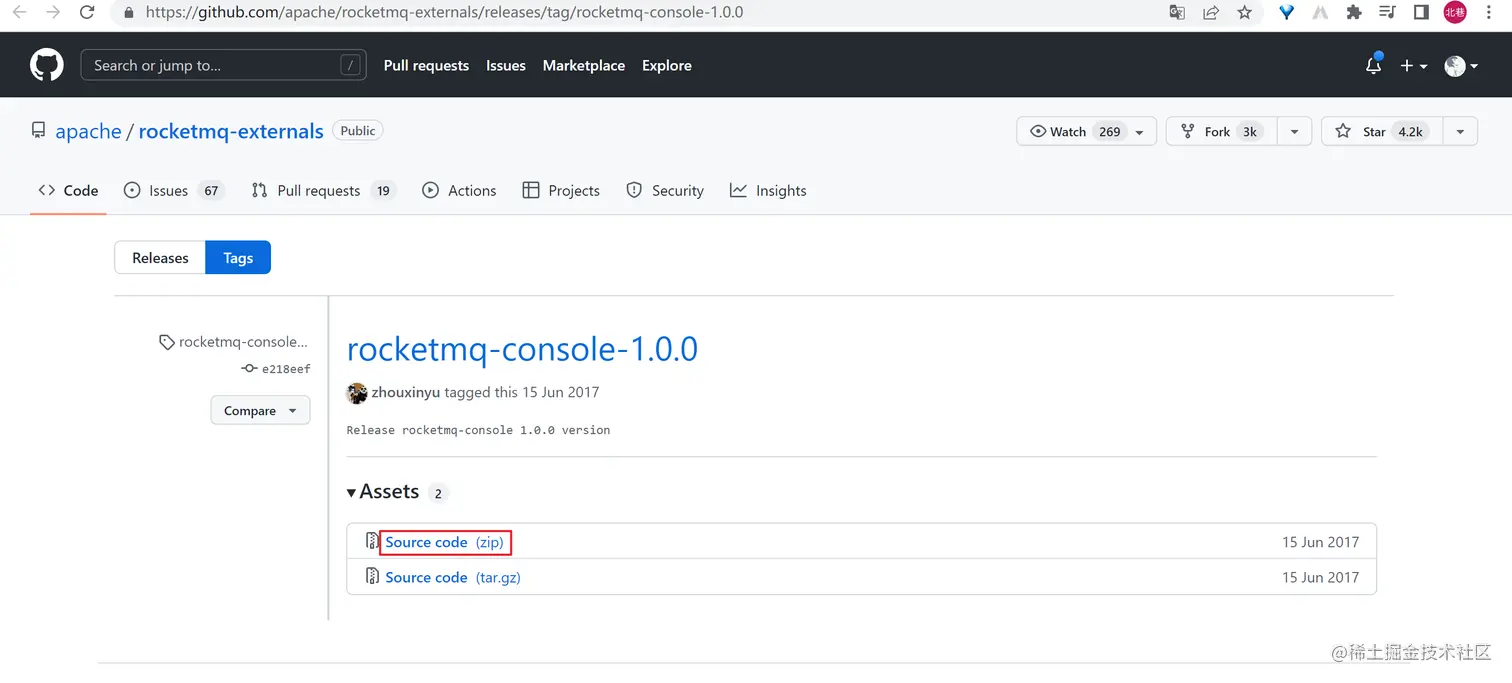Screen dimensions: 1512x683
Task: Click the media control playlist icon
Action: (1387, 13)
